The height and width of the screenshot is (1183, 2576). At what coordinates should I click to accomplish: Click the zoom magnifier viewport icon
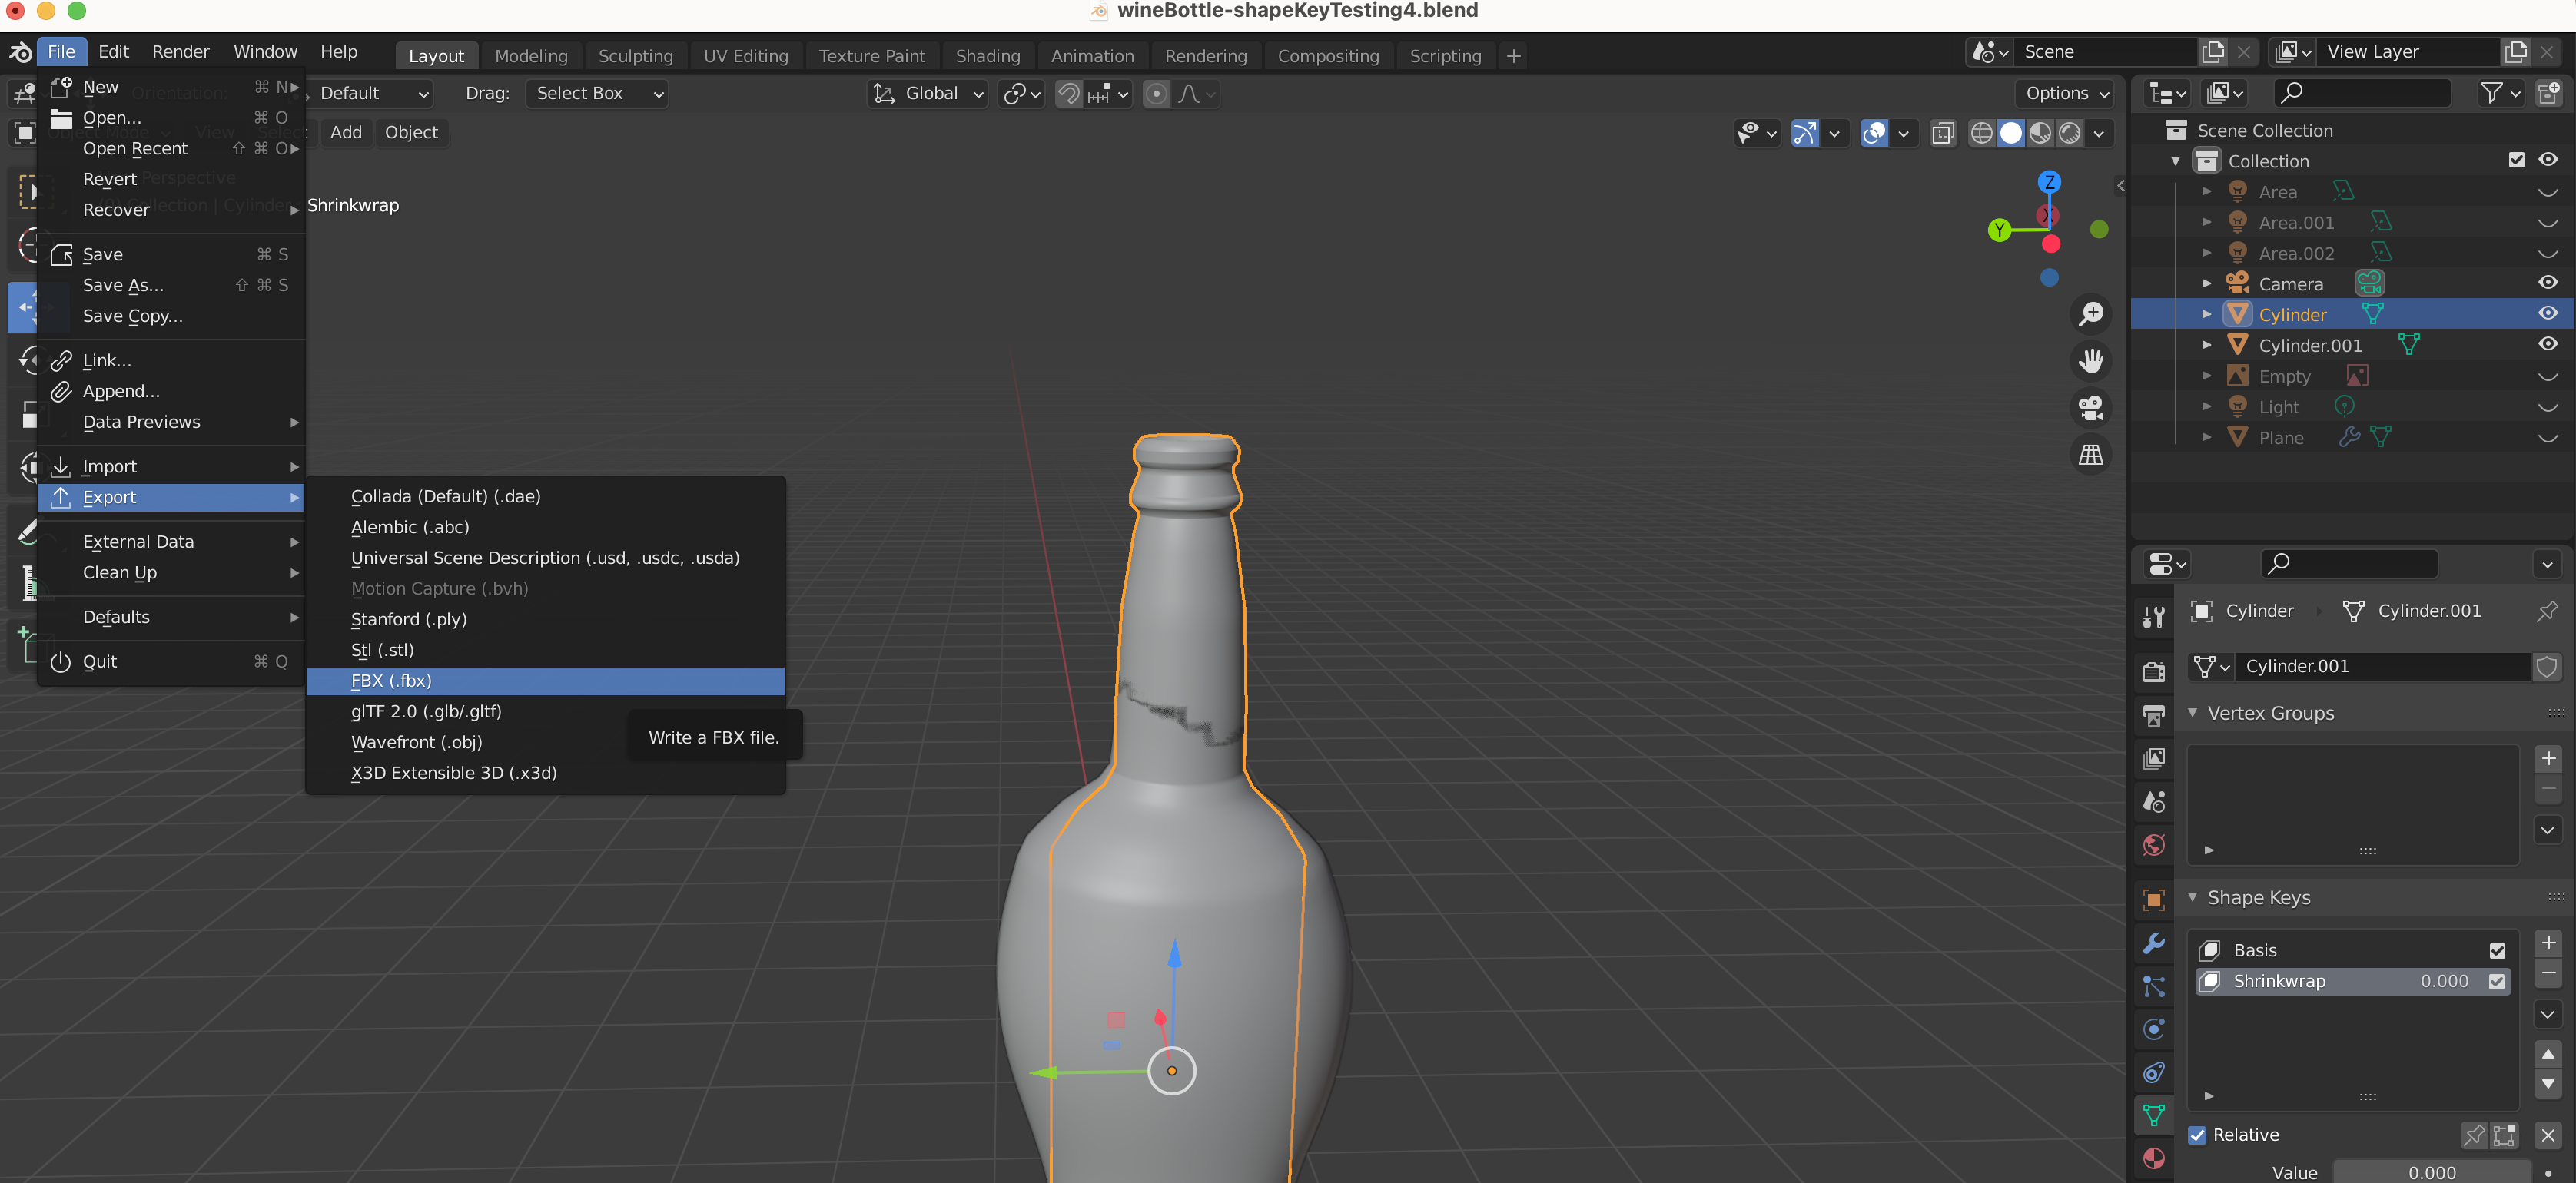tap(2090, 314)
